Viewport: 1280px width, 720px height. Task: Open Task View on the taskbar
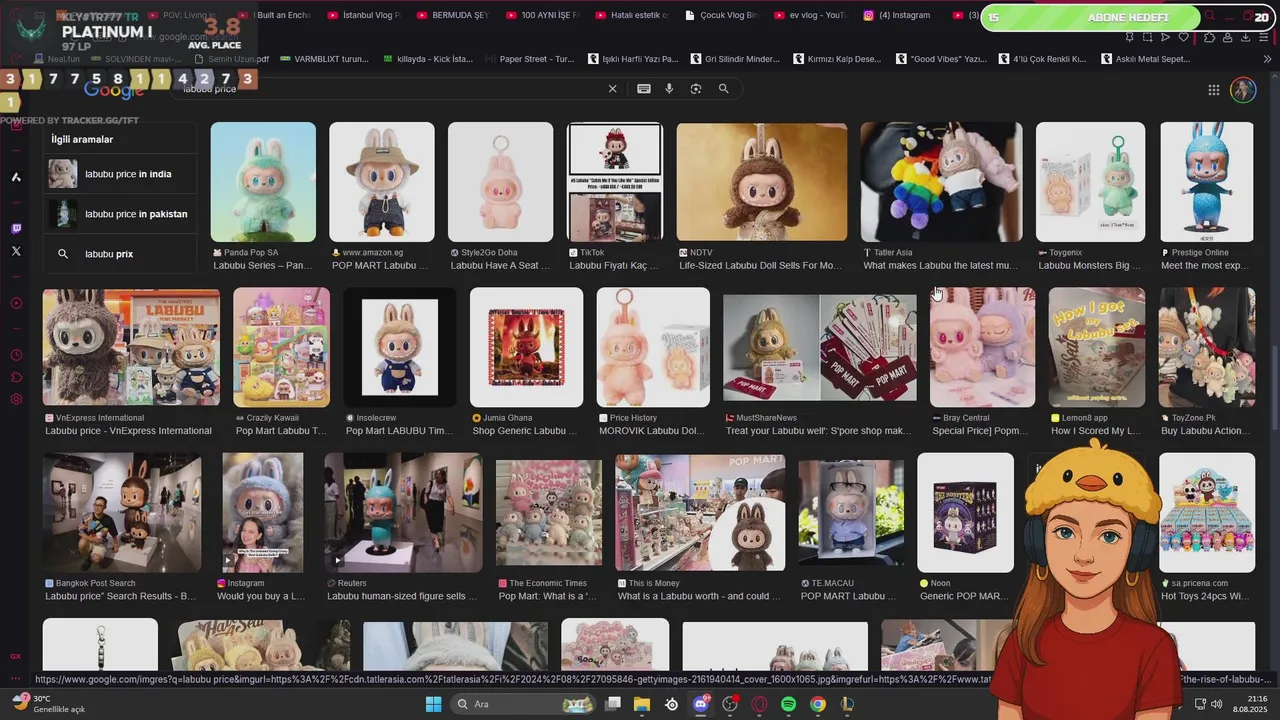click(613, 704)
